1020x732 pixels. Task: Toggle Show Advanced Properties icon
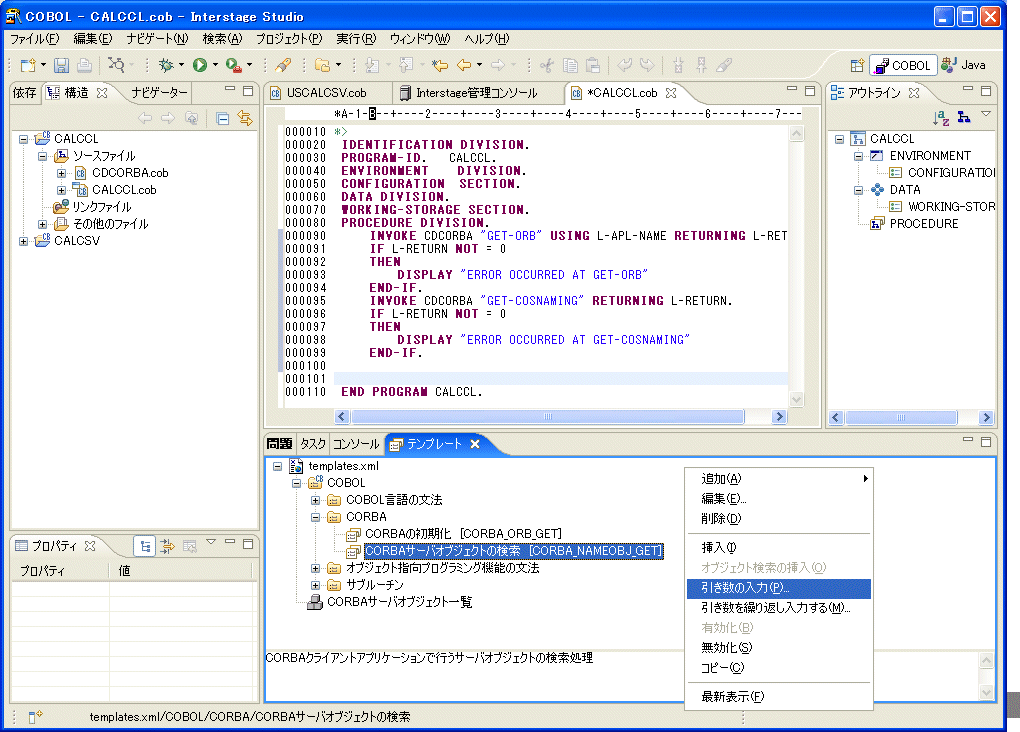pos(168,547)
